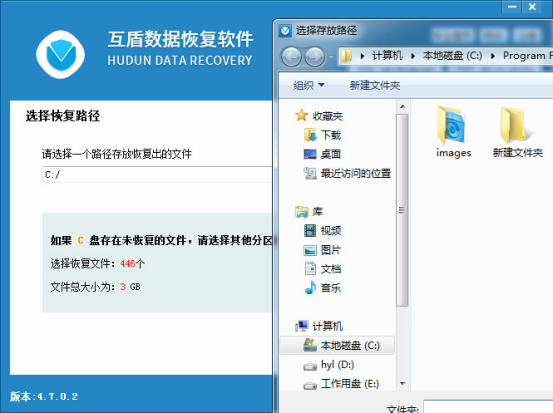Select hyl (D:) drive
The width and height of the screenshot is (553, 413).
(x=338, y=364)
